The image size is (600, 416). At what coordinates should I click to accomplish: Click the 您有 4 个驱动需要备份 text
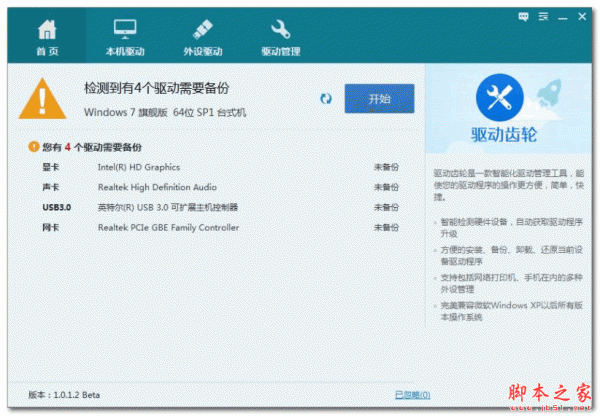click(x=92, y=147)
